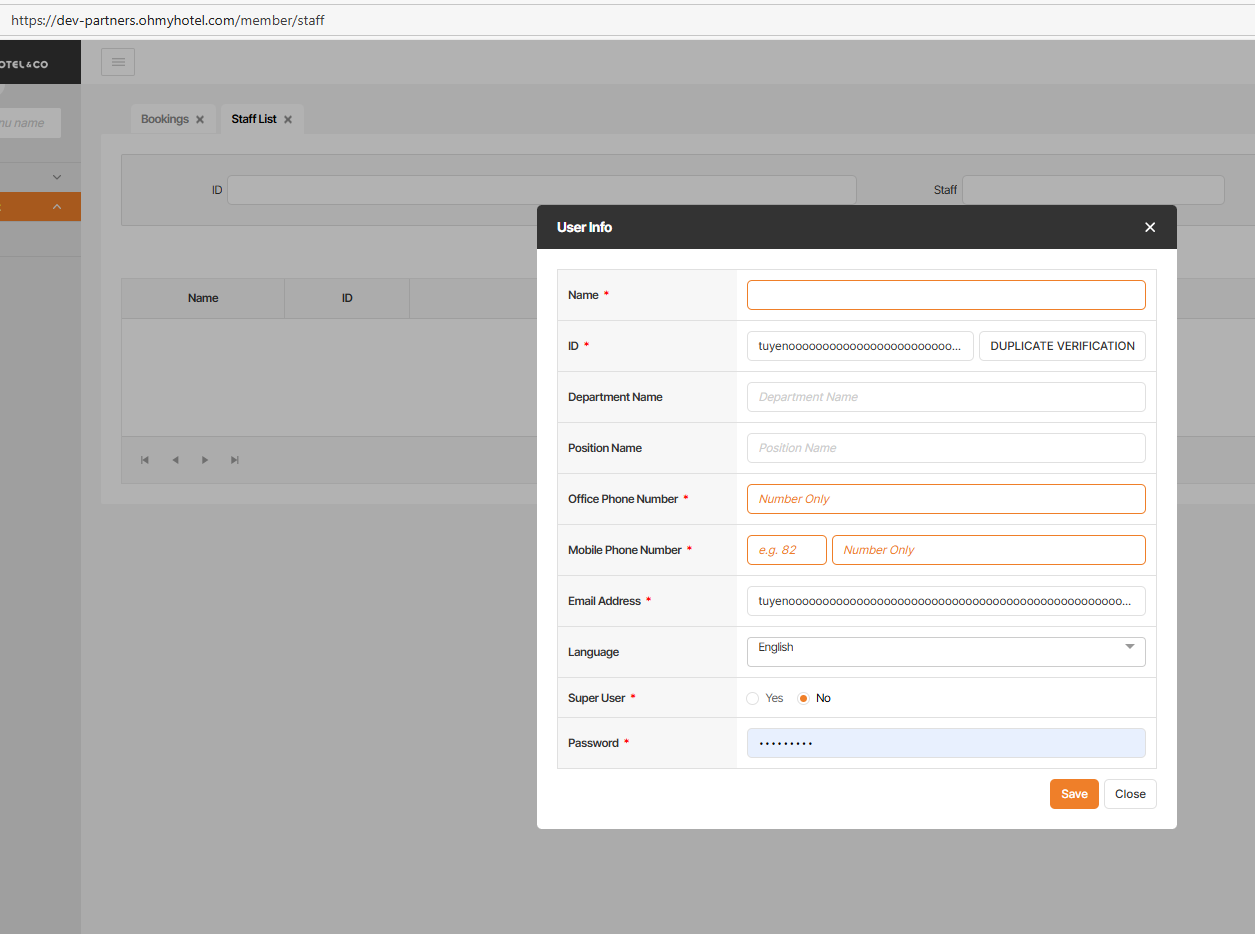Collapse the highlighted orange sidebar section
This screenshot has height=934, width=1255.
click(56, 207)
